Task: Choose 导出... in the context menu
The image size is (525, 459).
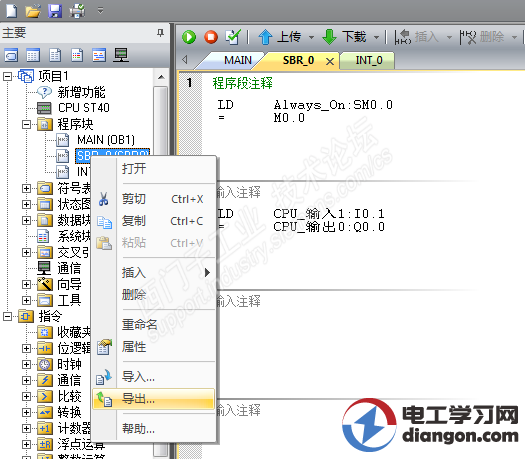Action: [x=154, y=399]
